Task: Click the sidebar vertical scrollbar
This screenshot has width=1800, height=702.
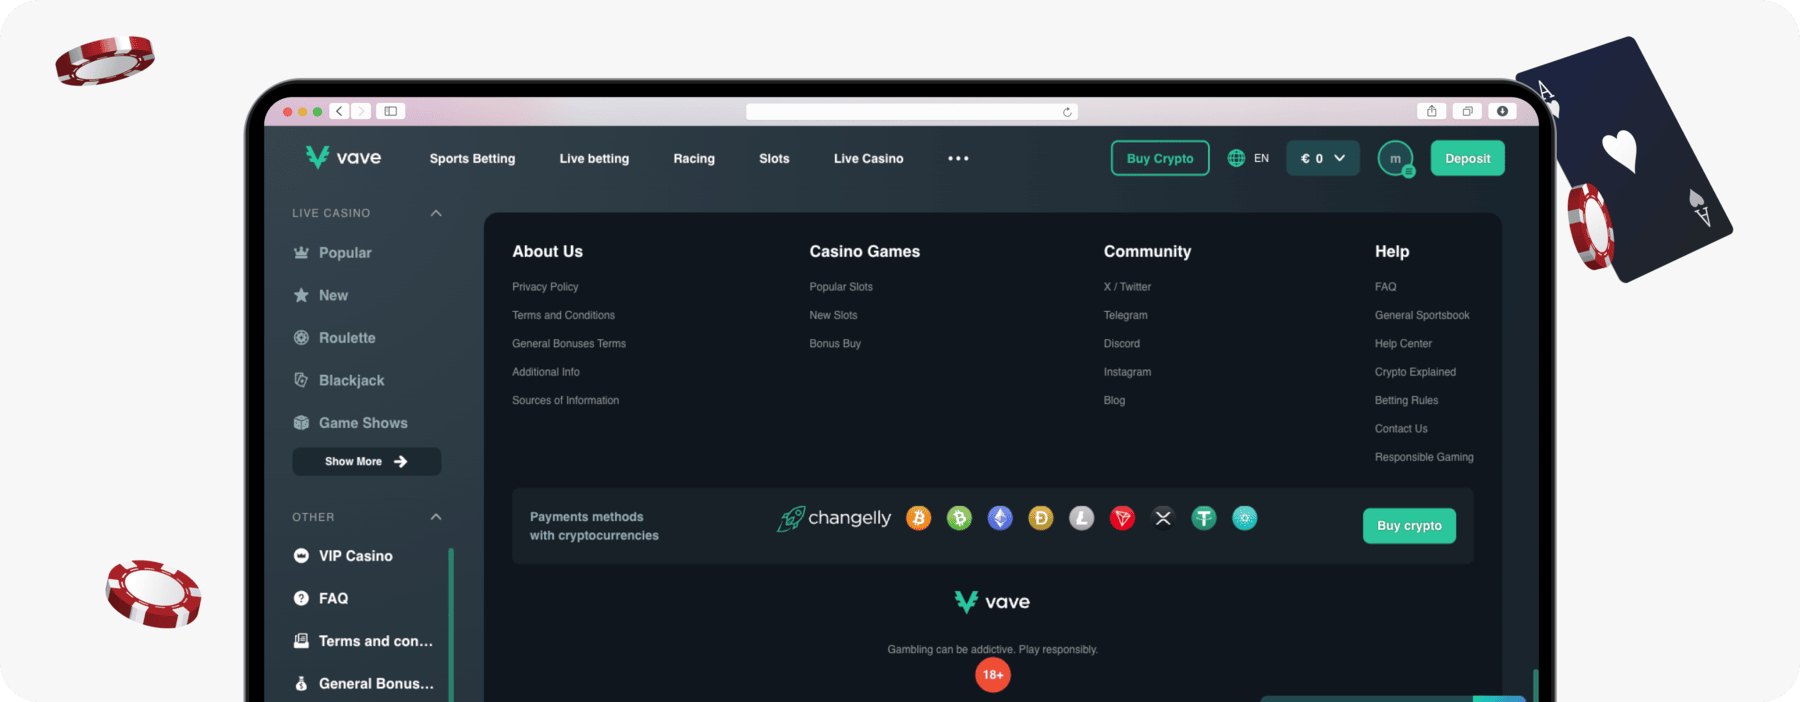Action: 451,624
